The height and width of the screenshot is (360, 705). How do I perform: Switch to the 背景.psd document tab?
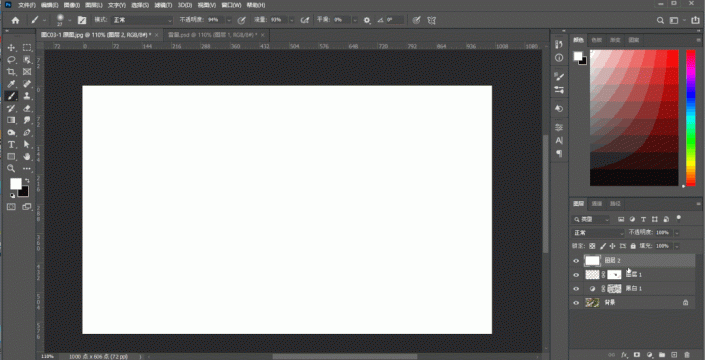coord(215,35)
